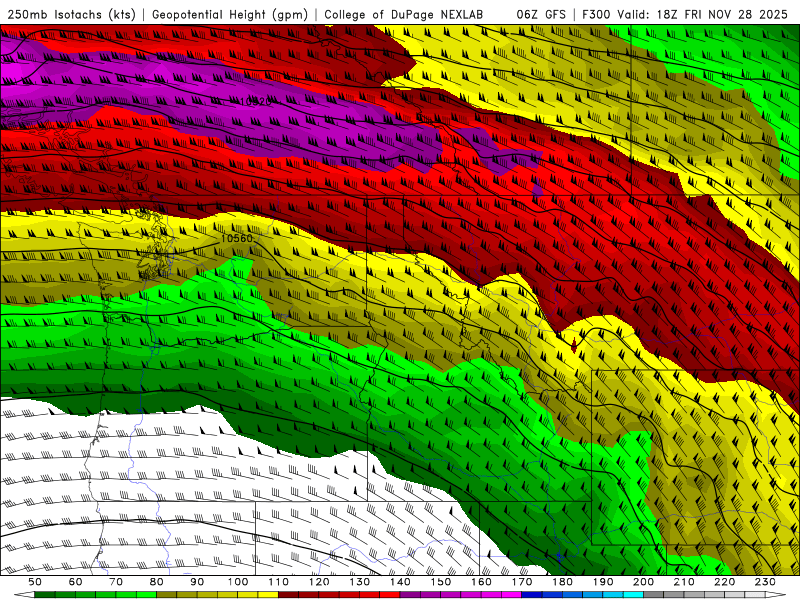
Task: Click the 10520 height contour label
Action: 256,102
